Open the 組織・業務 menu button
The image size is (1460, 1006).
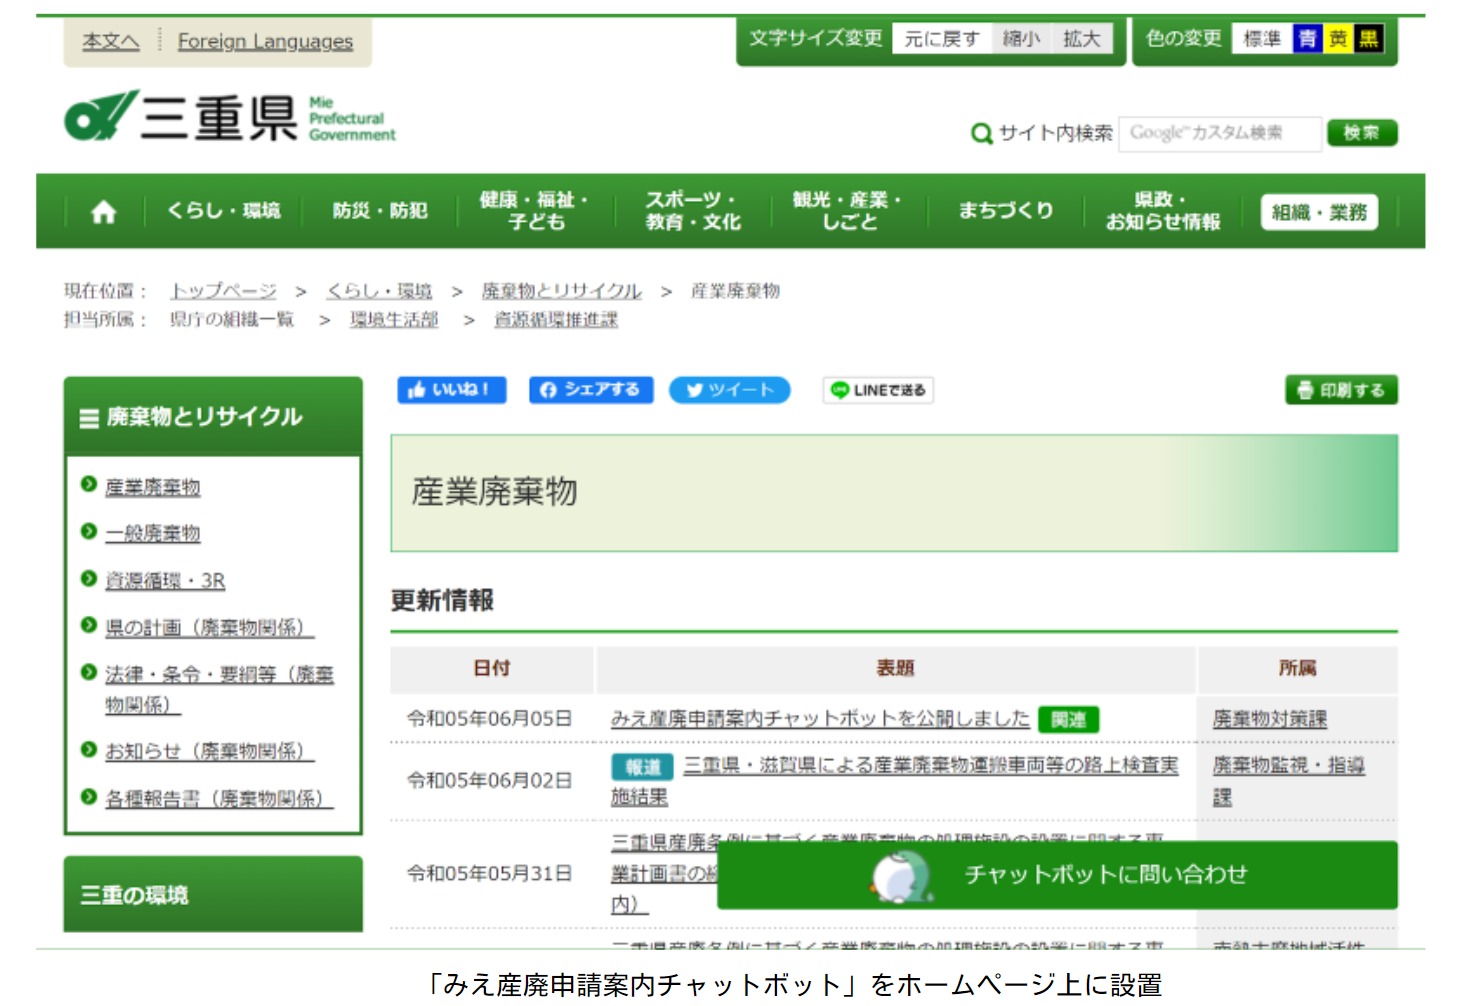point(1319,212)
